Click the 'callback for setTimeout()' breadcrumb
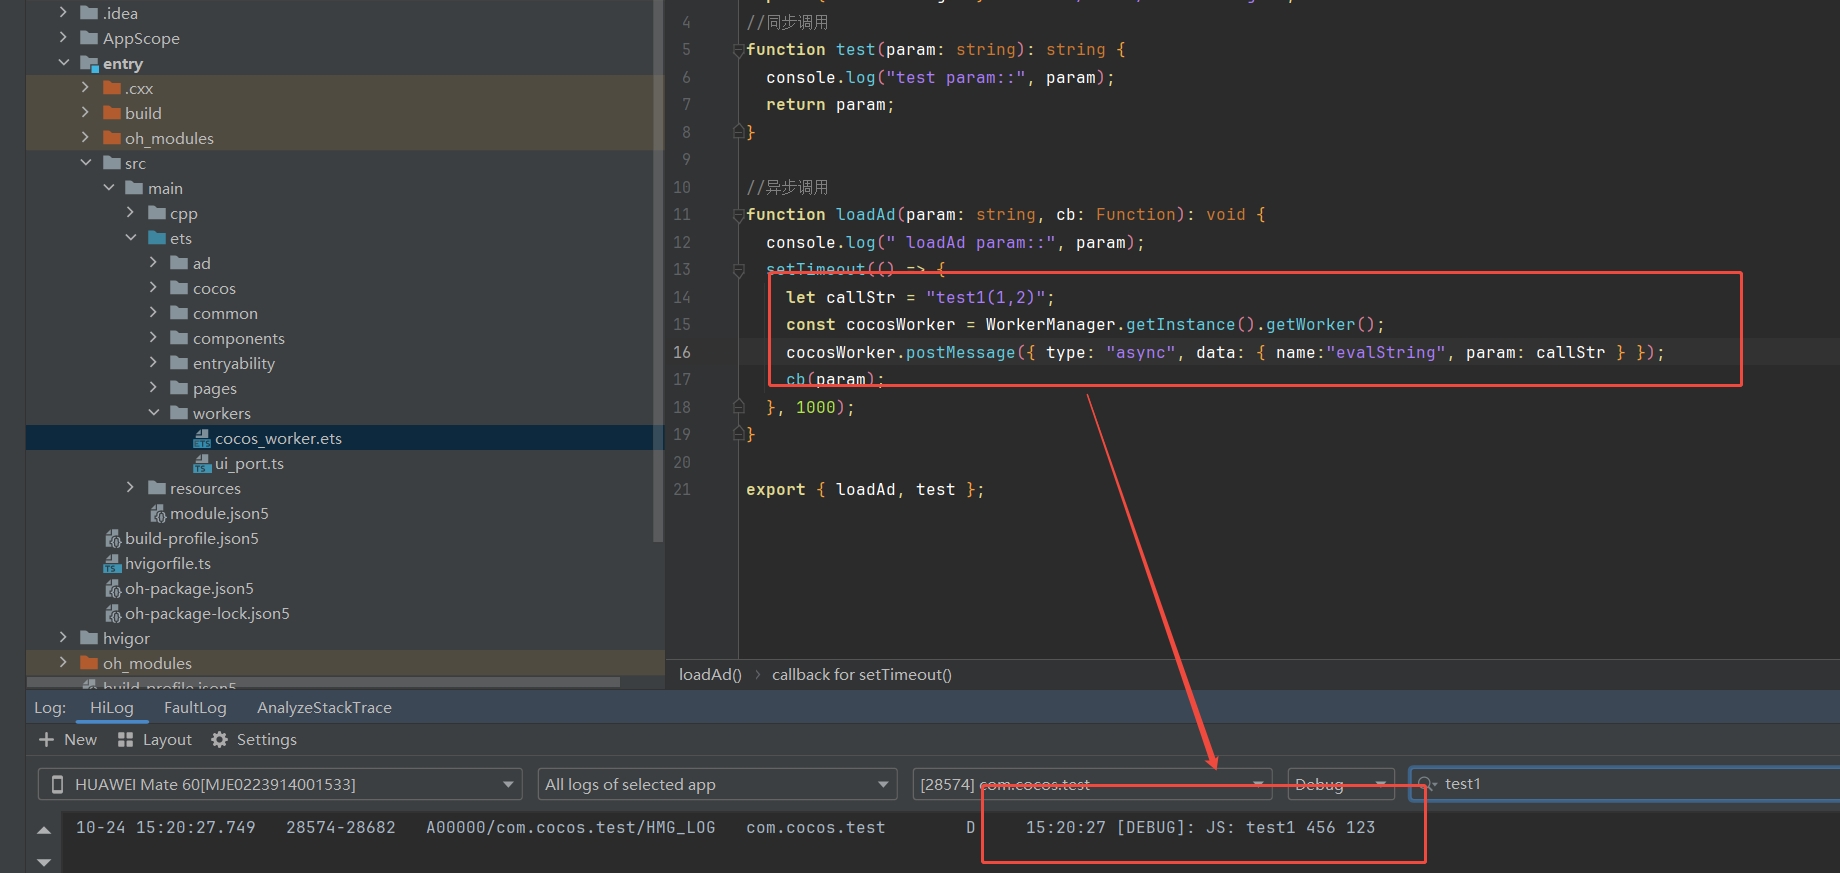 (862, 674)
